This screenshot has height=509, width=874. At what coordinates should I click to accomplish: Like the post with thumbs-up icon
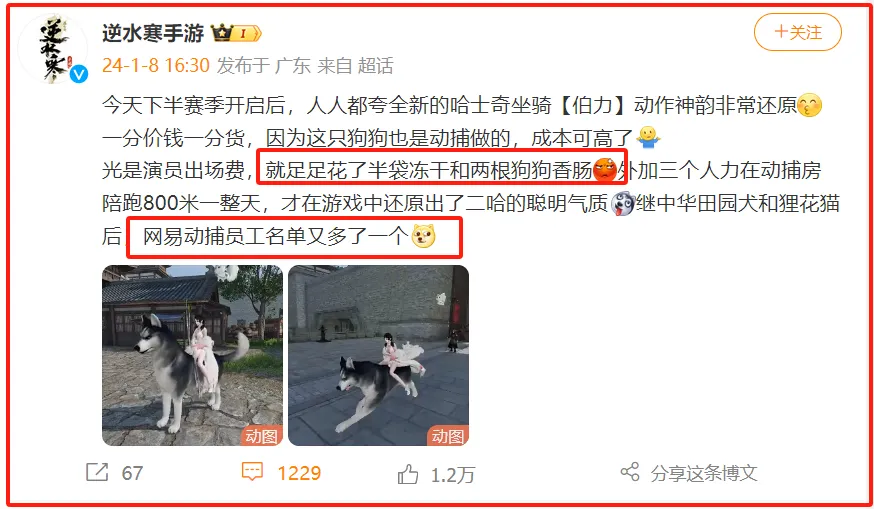(x=407, y=474)
